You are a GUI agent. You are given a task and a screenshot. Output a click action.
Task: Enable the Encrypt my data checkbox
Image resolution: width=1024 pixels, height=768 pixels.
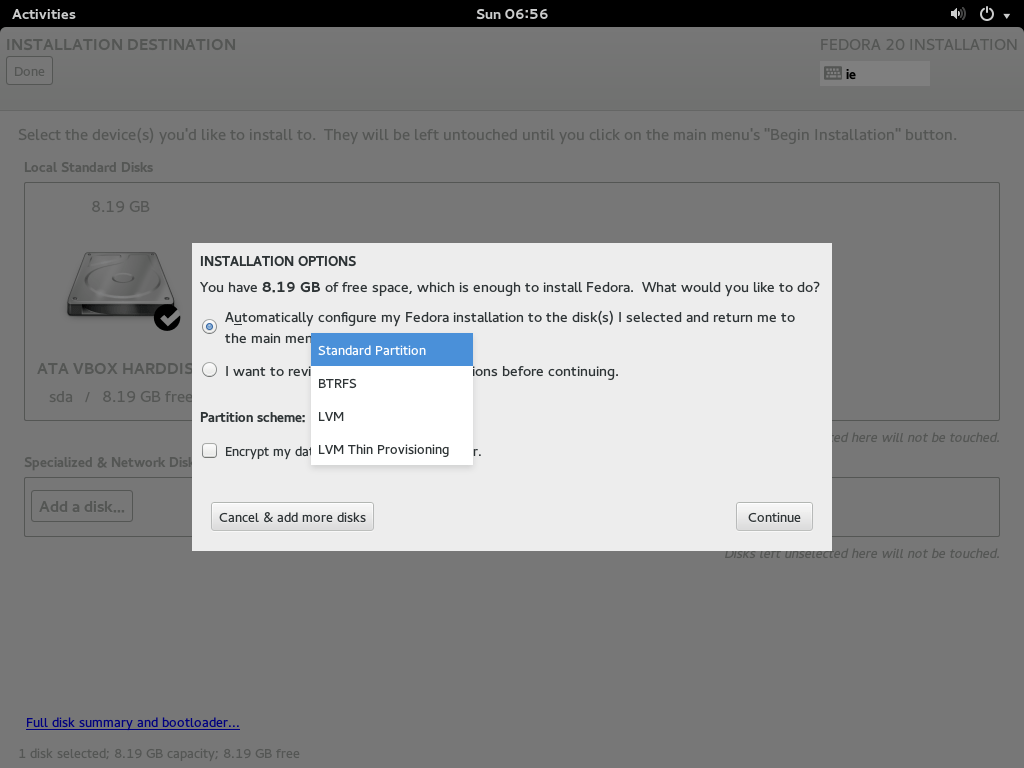click(x=210, y=451)
